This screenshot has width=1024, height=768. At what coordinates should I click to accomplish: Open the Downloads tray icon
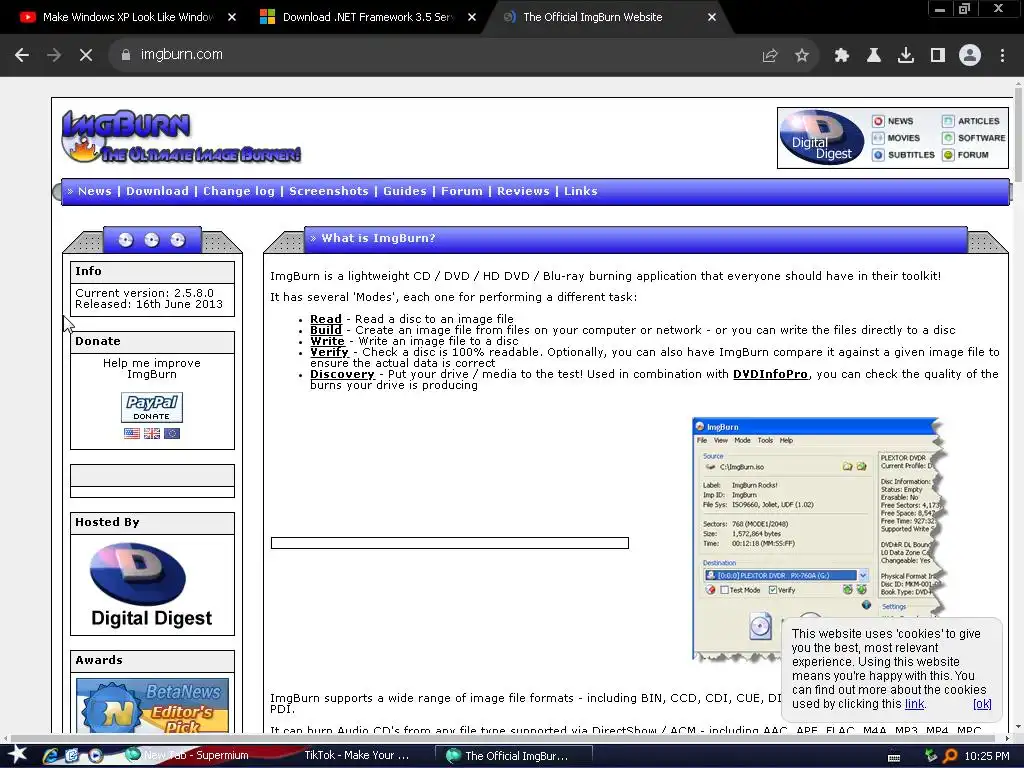pos(906,56)
